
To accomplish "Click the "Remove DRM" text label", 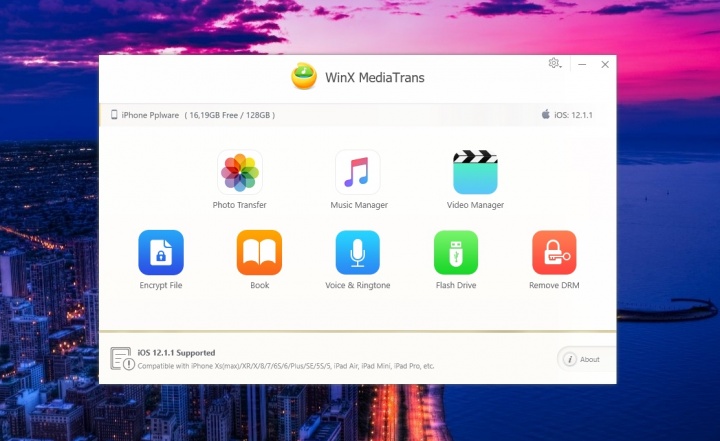I will point(554,285).
